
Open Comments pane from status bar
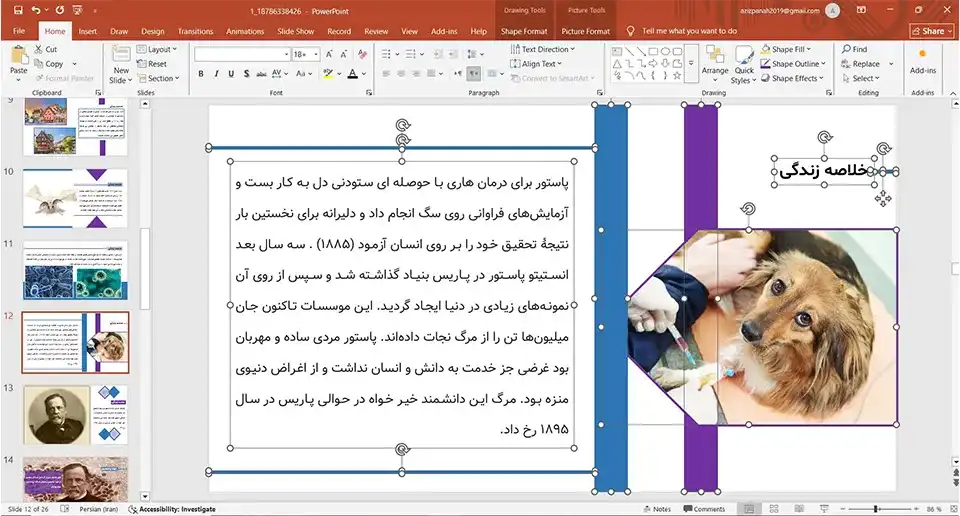pyautogui.click(x=704, y=509)
